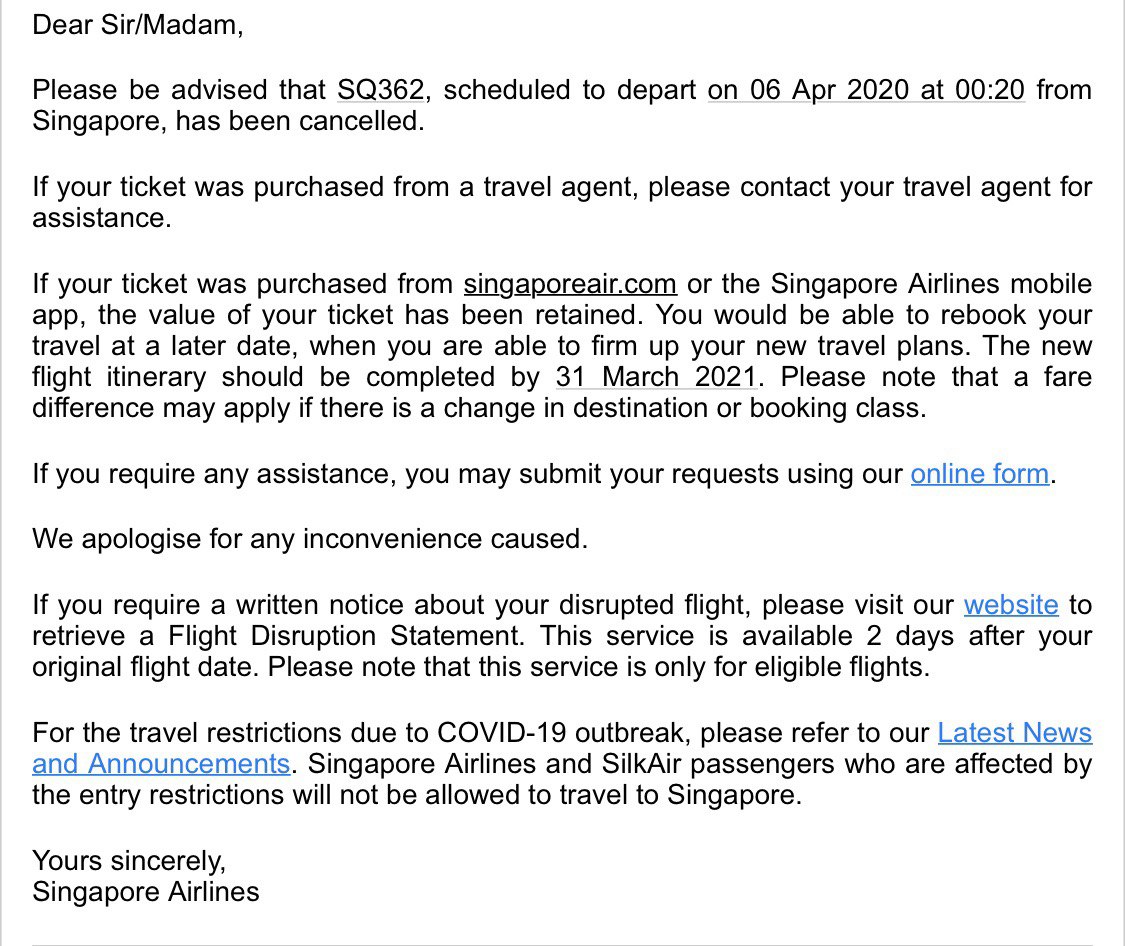Image resolution: width=1125 pixels, height=946 pixels.
Task: Click the 31 March 2021 deadline date
Action: (656, 377)
